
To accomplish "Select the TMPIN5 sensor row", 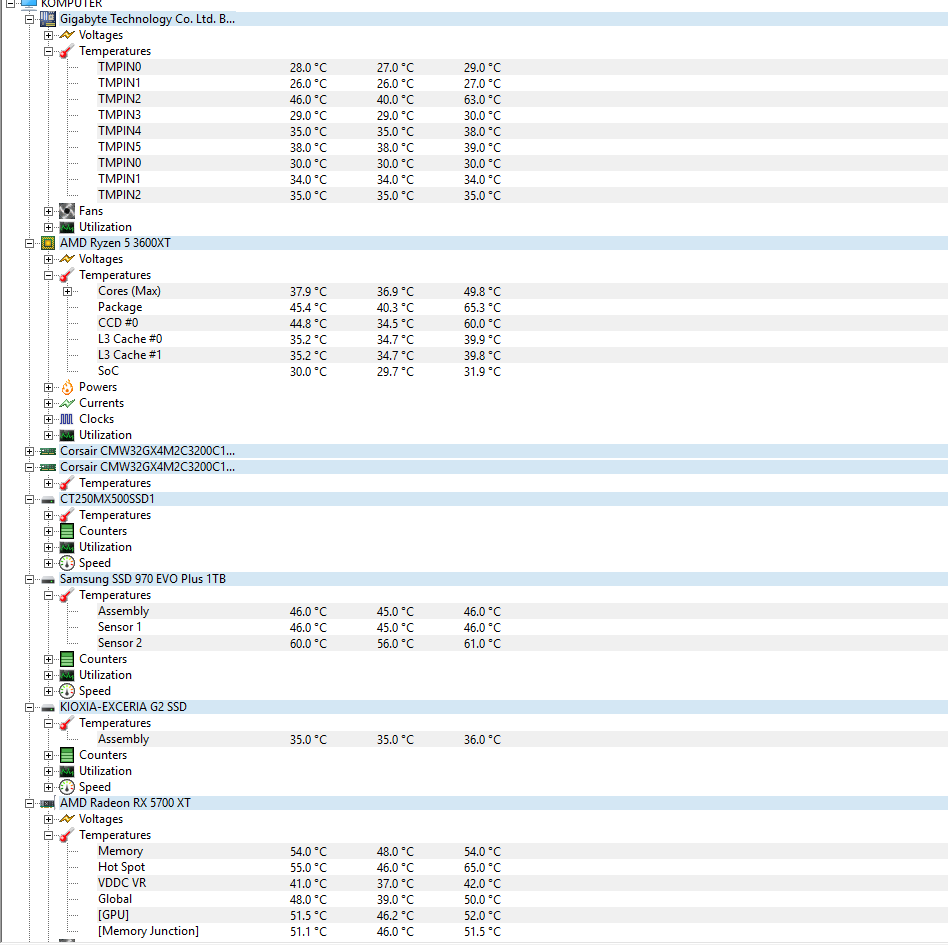I will click(119, 147).
